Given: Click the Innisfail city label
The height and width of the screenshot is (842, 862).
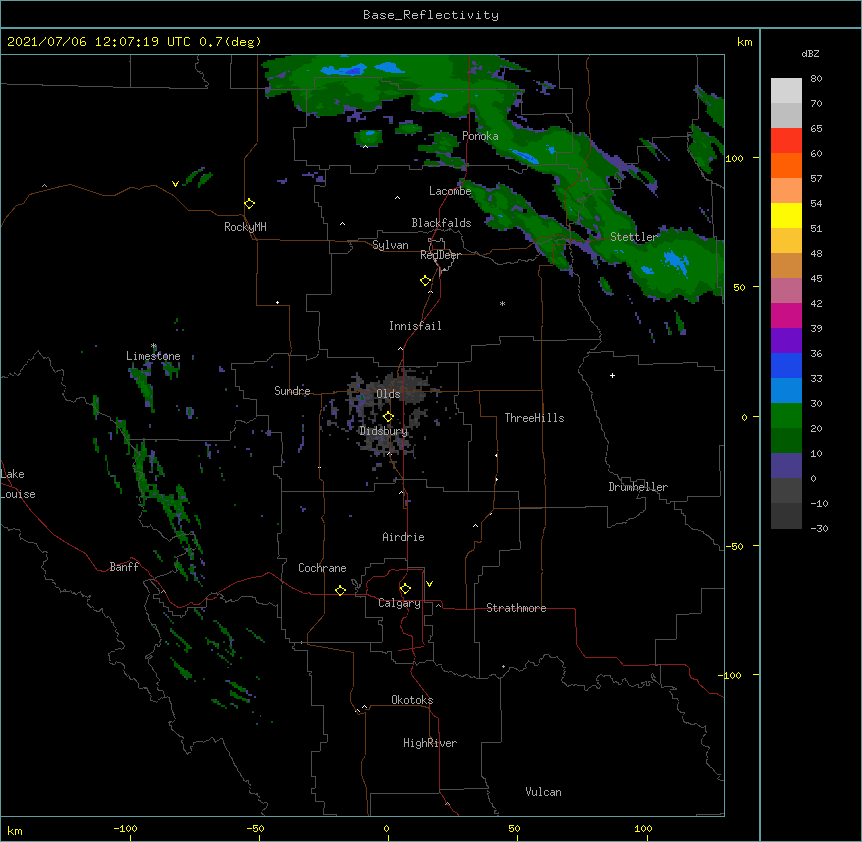Looking at the screenshot, I should coord(415,326).
